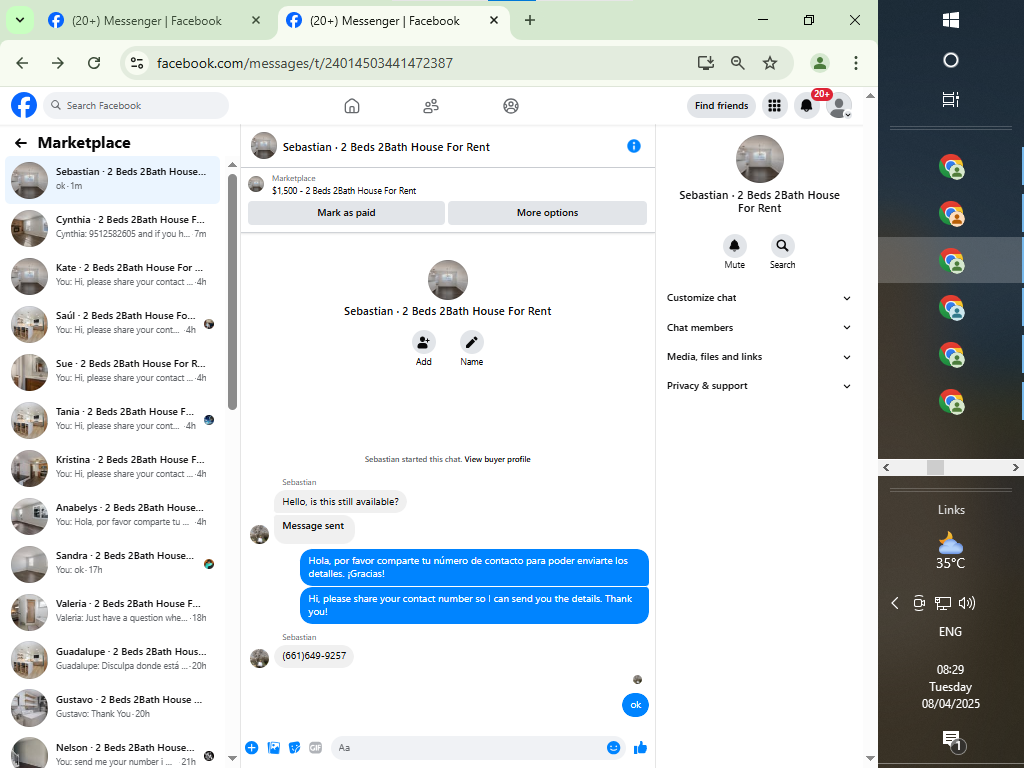
Task: Click the Chrome address bar URL
Action: (304, 63)
